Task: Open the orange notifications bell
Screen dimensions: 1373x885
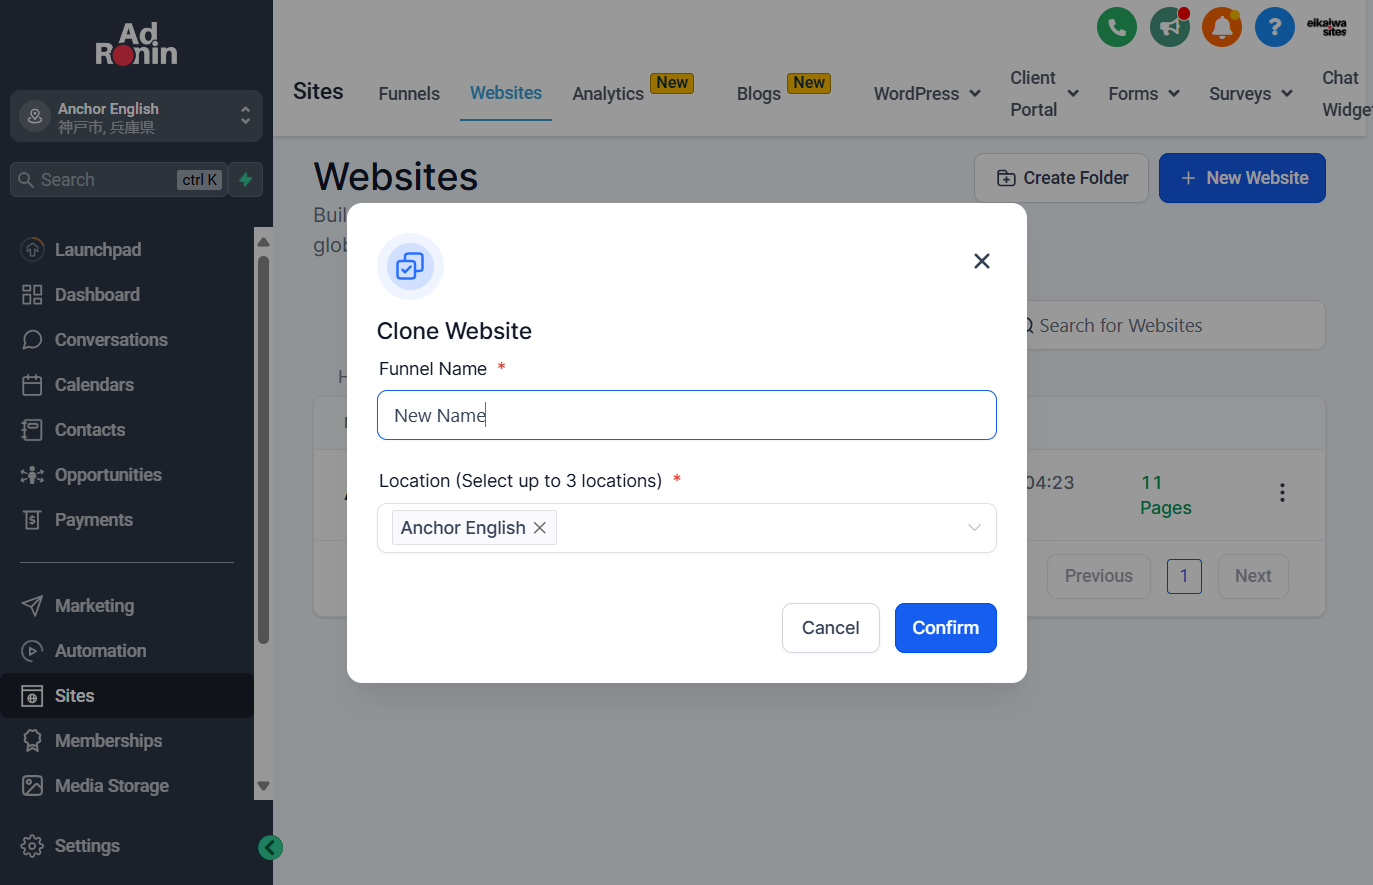Action: point(1222,27)
